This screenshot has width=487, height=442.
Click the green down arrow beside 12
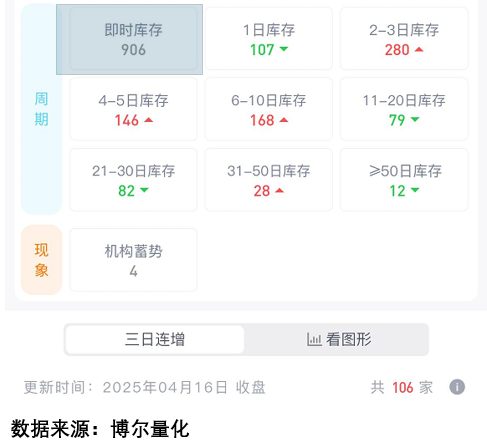pos(415,190)
